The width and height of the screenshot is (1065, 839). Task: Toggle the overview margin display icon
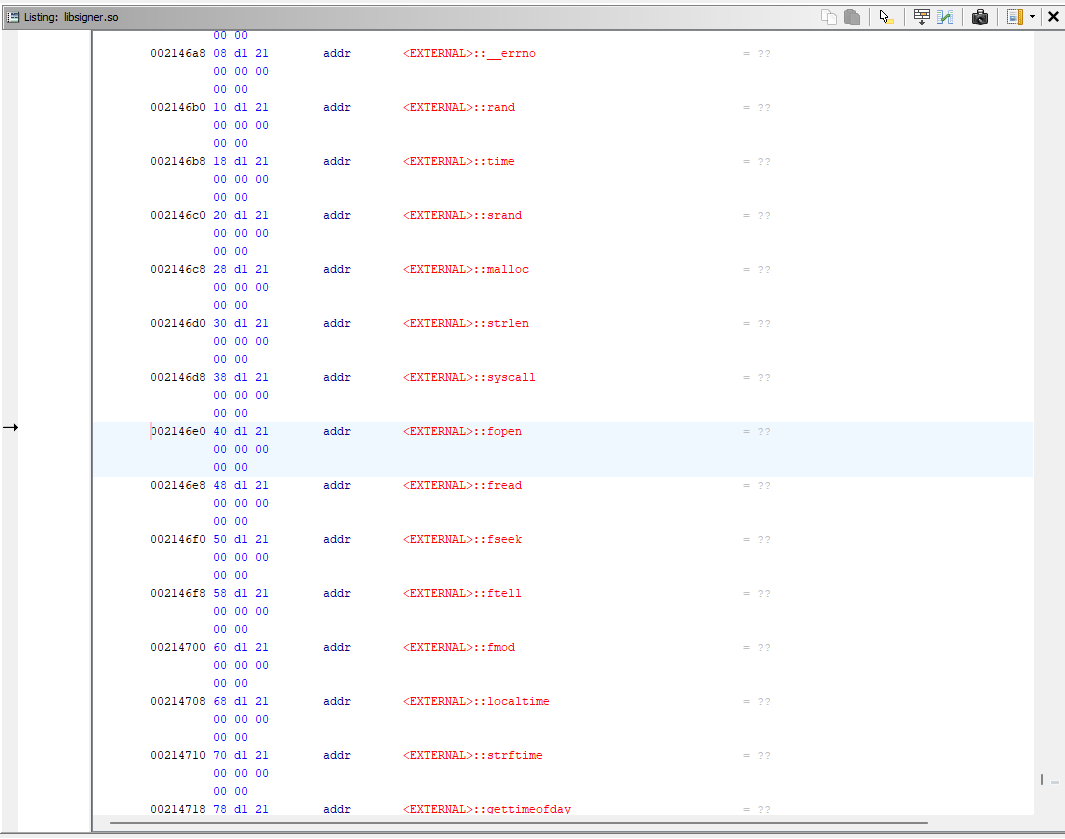coord(1015,17)
